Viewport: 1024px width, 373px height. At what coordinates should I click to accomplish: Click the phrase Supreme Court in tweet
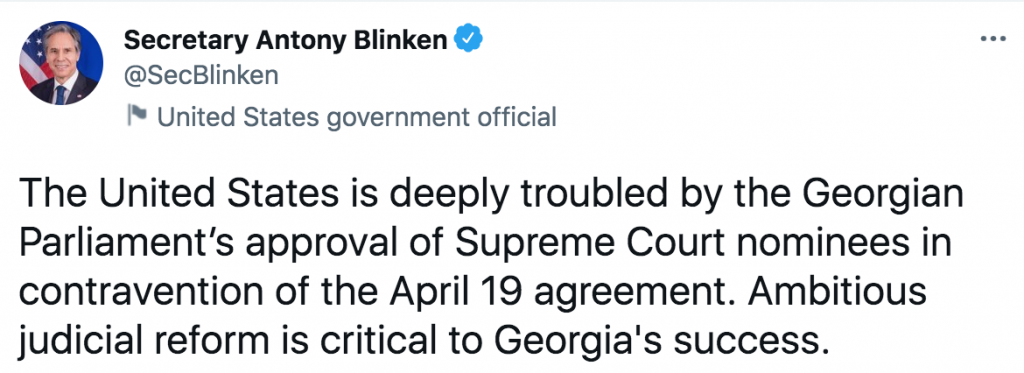click(590, 246)
